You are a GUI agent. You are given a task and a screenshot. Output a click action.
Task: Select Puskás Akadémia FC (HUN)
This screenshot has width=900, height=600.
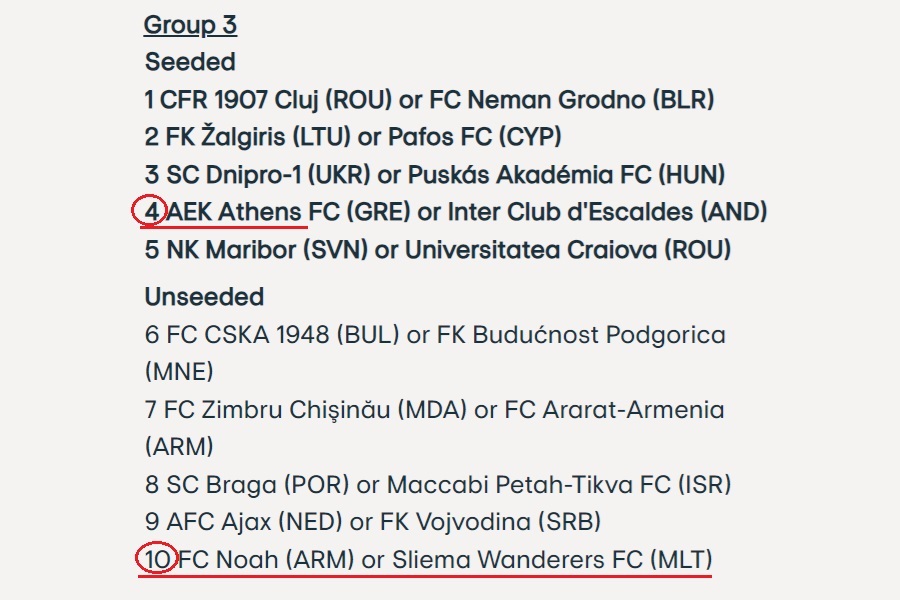pyautogui.click(x=565, y=174)
